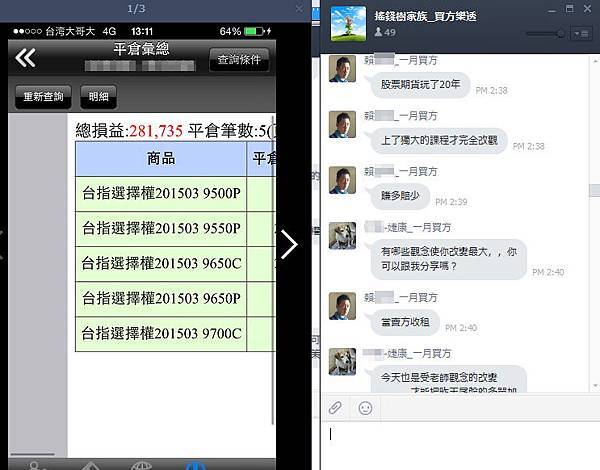The width and height of the screenshot is (600, 470).
Task: Click in the message input field
Action: pos(459,446)
